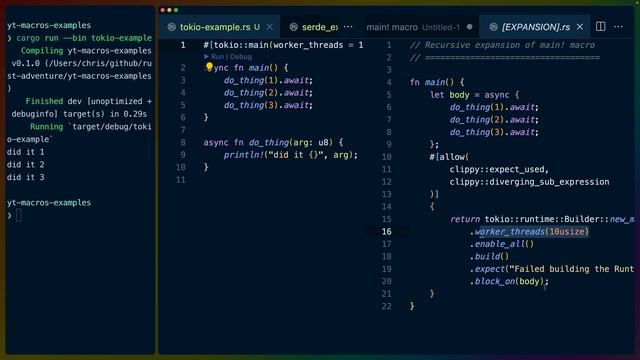
Task: Click Rust file icon on serde tab
Action: pyautogui.click(x=293, y=27)
